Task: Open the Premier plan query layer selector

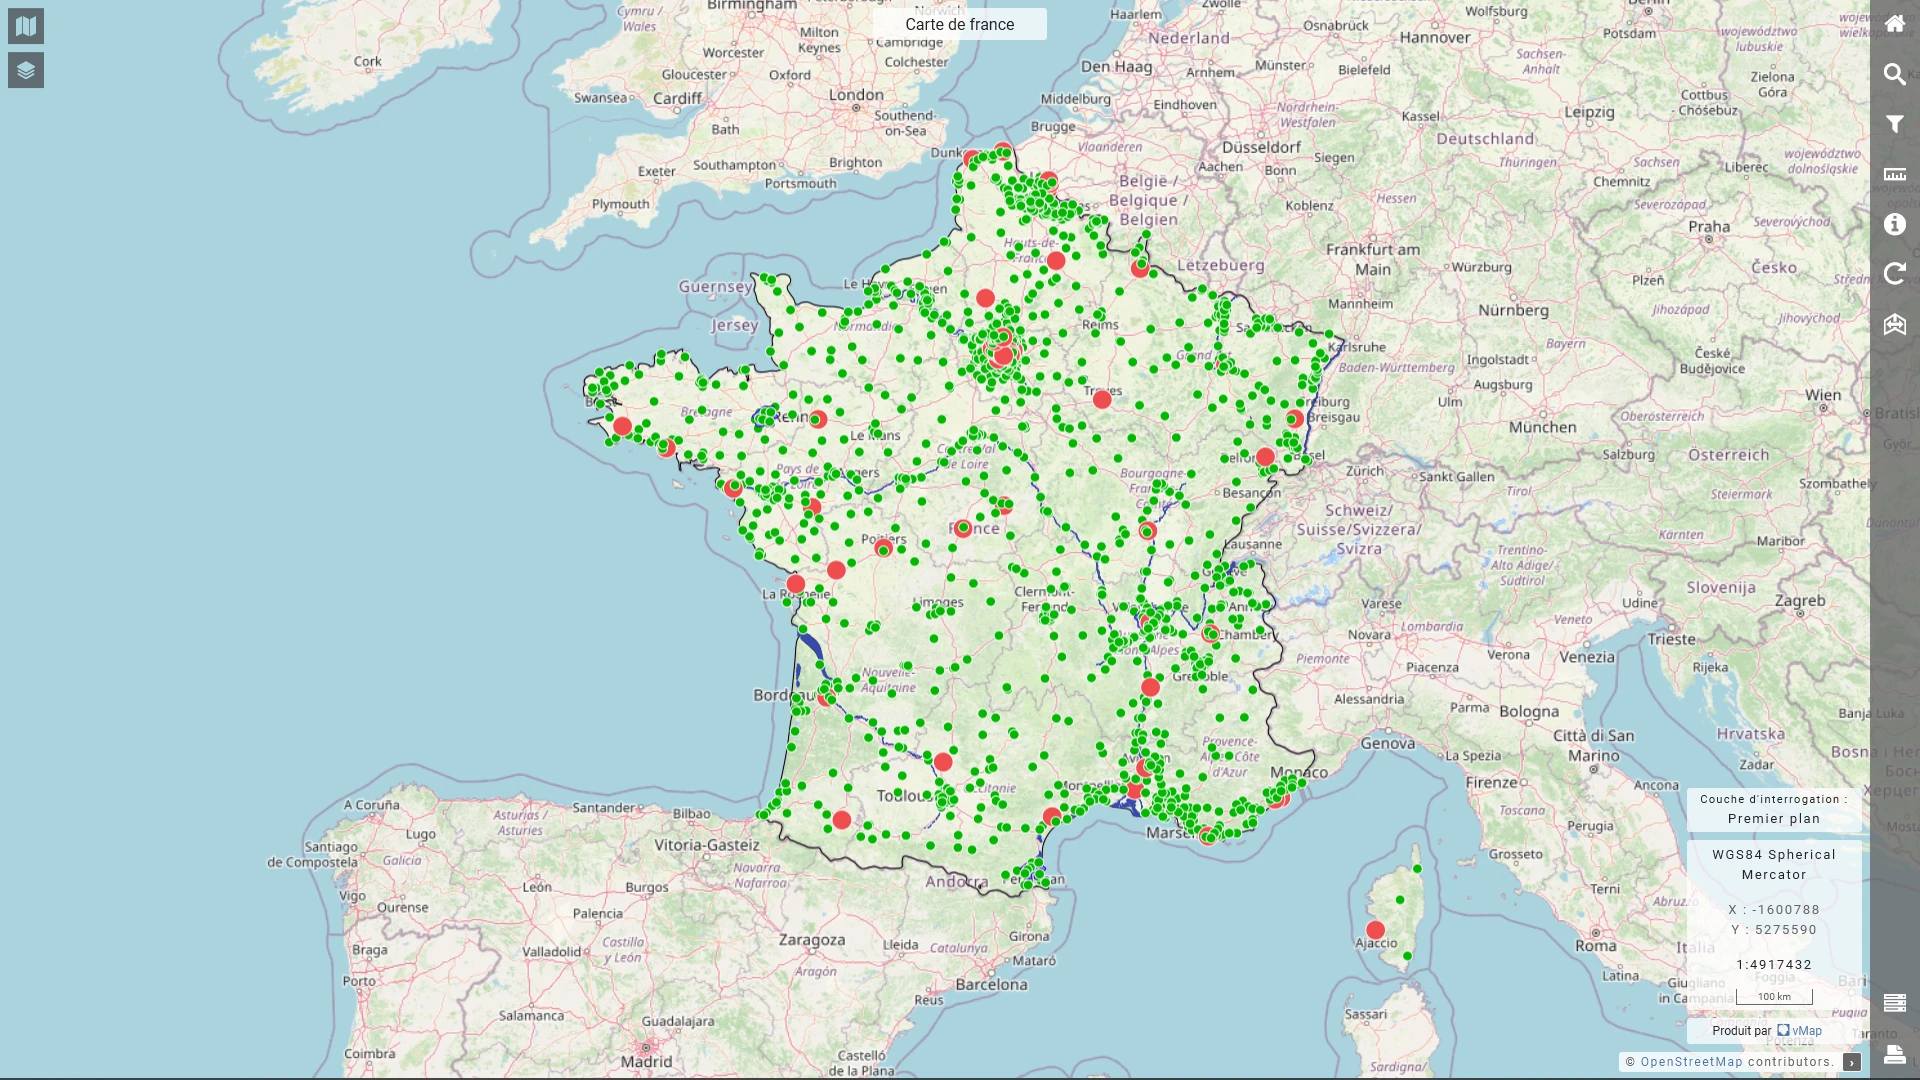Action: point(1773,819)
